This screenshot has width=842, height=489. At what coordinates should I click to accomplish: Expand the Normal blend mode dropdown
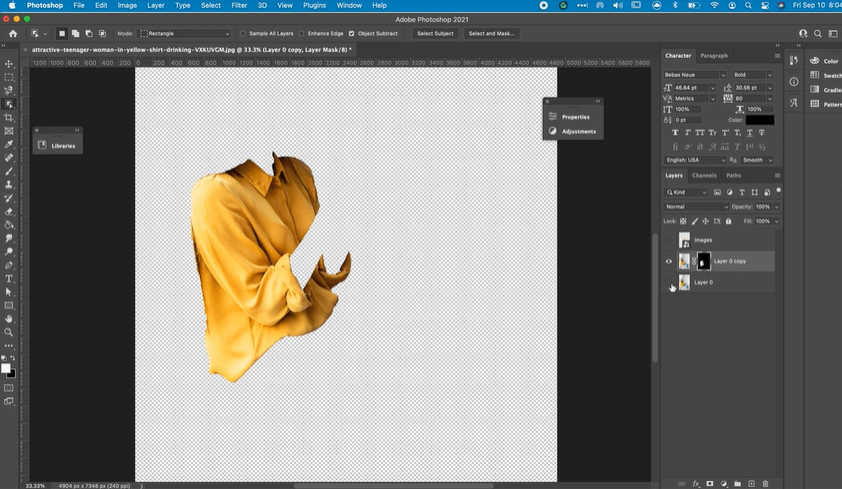[x=696, y=206]
